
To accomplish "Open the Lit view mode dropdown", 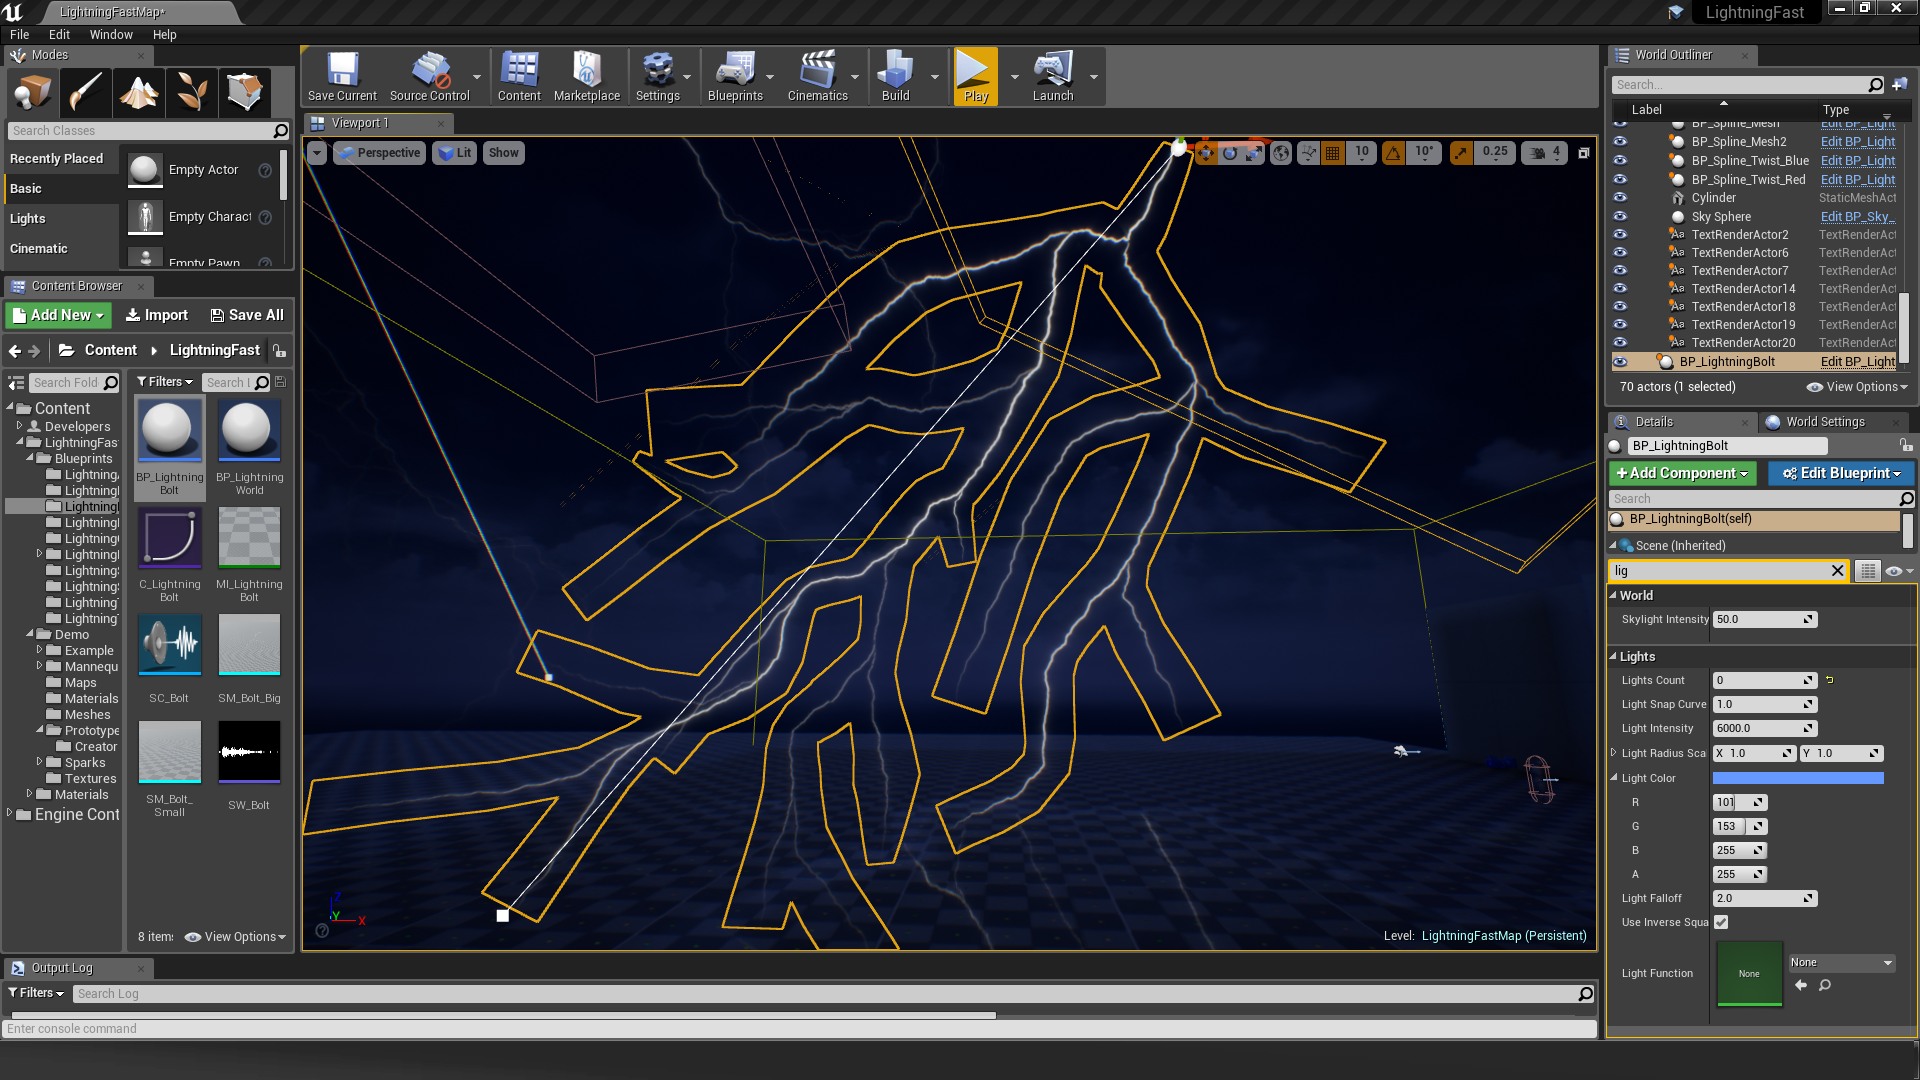I will pos(455,153).
